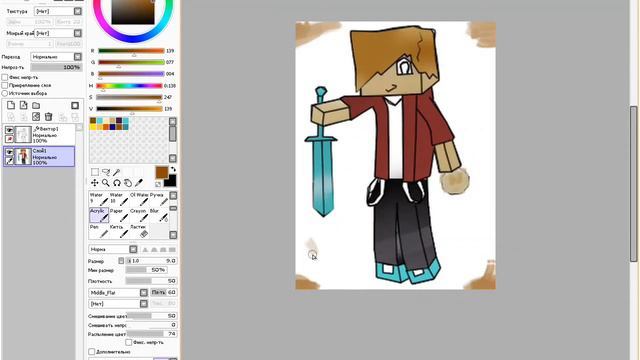Choose the Paper brush
The height and width of the screenshot is (360, 640).
tap(119, 215)
